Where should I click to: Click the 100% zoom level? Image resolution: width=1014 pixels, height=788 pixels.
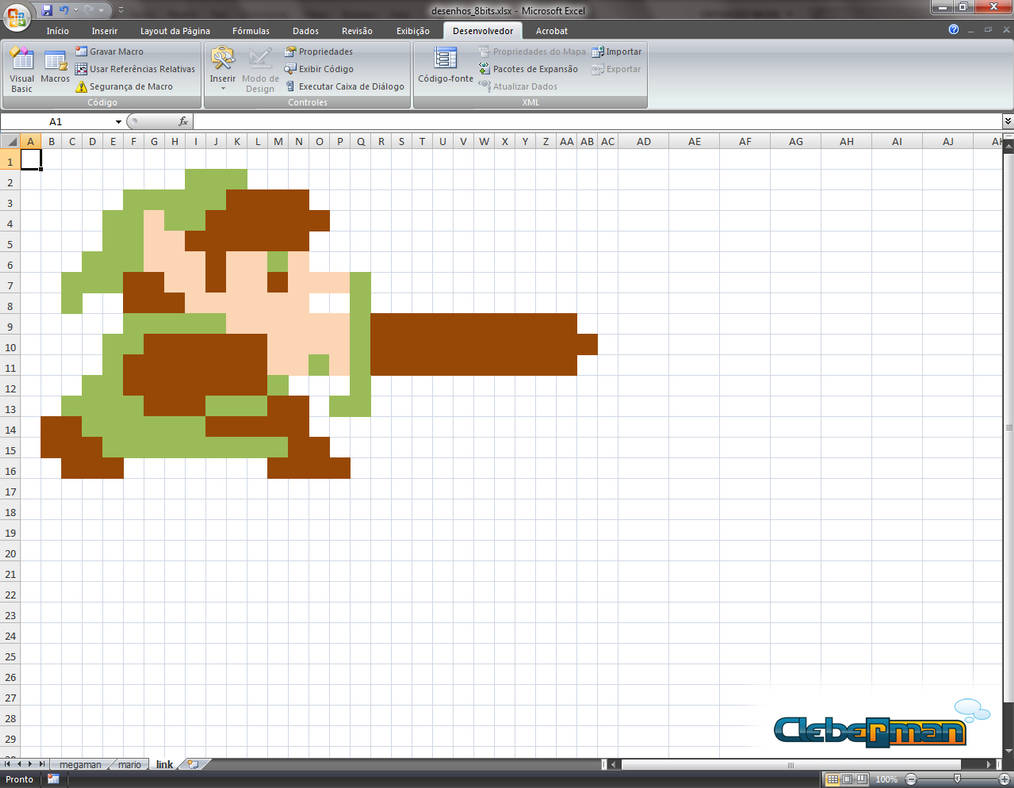[x=886, y=779]
